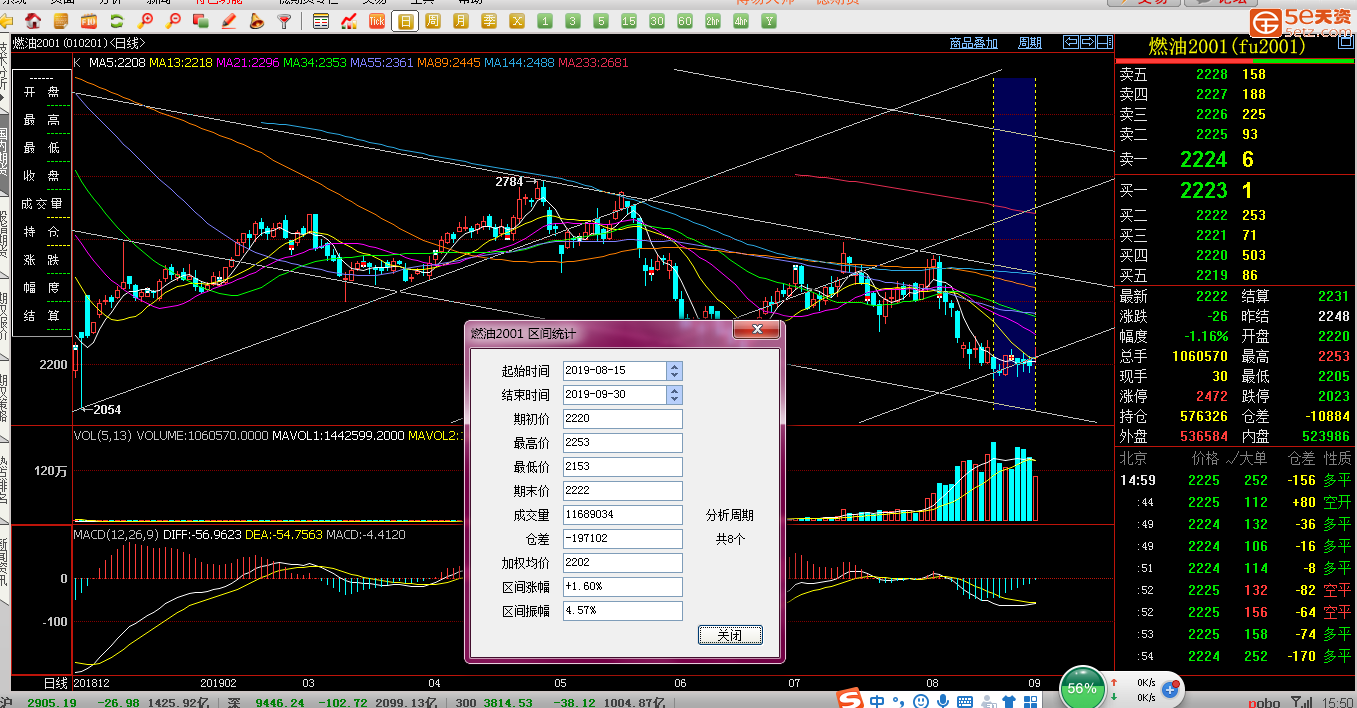
Task: Select the 30-minute period button
Action: coord(657,21)
